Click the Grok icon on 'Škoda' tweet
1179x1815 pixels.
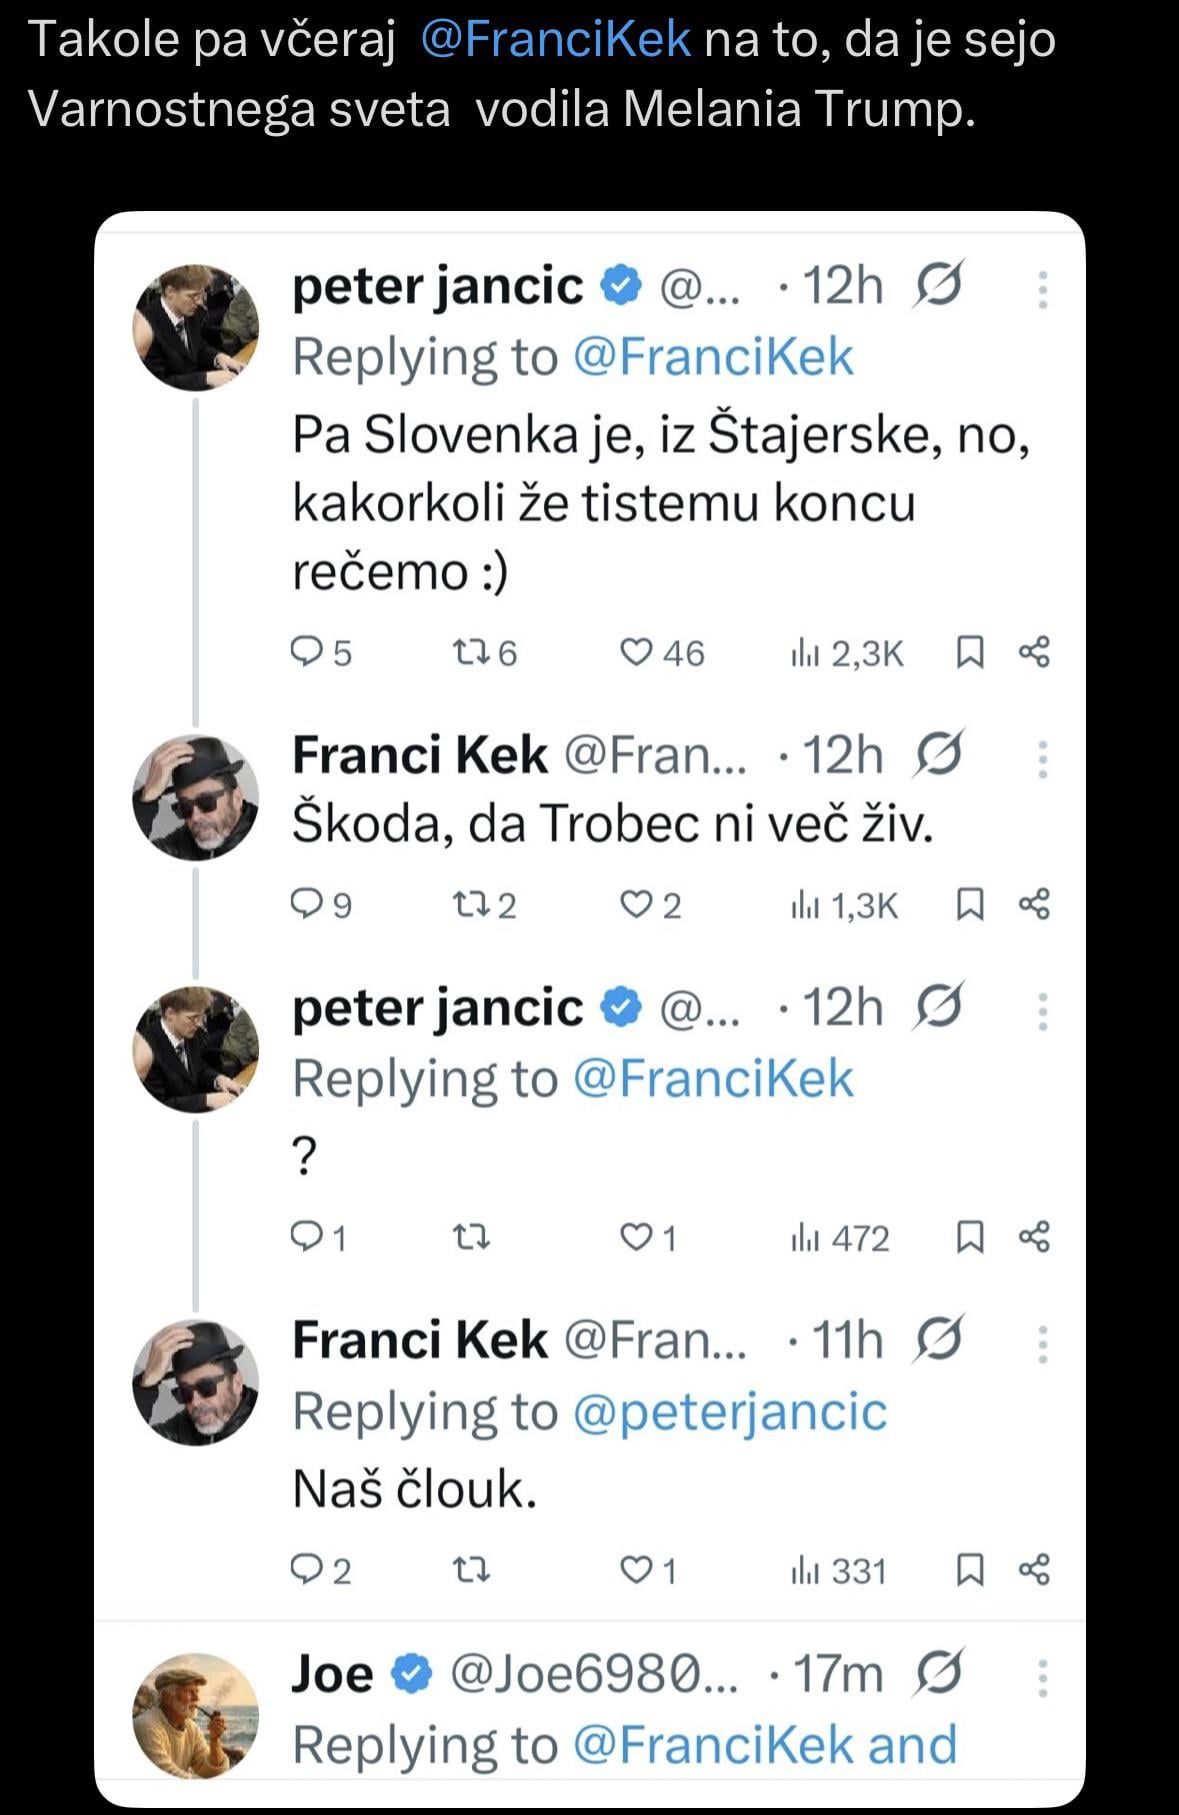tap(938, 755)
